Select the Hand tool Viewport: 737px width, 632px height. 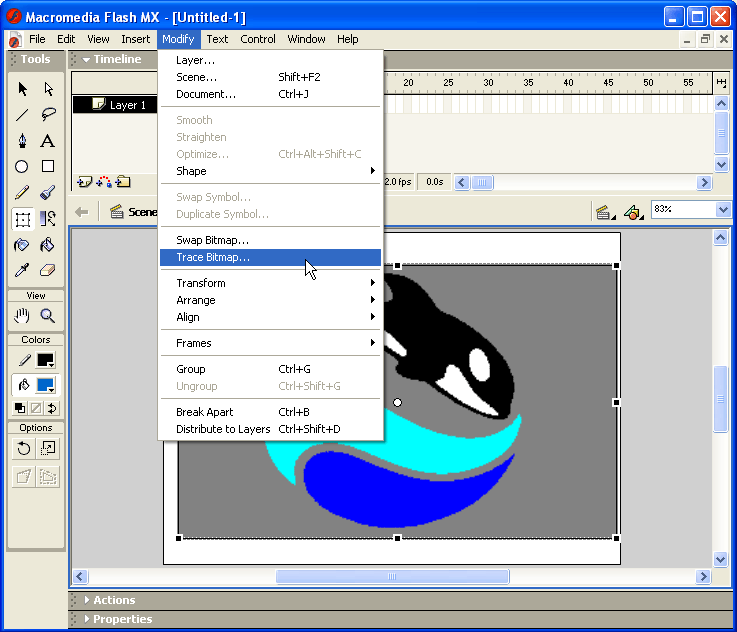(22, 316)
